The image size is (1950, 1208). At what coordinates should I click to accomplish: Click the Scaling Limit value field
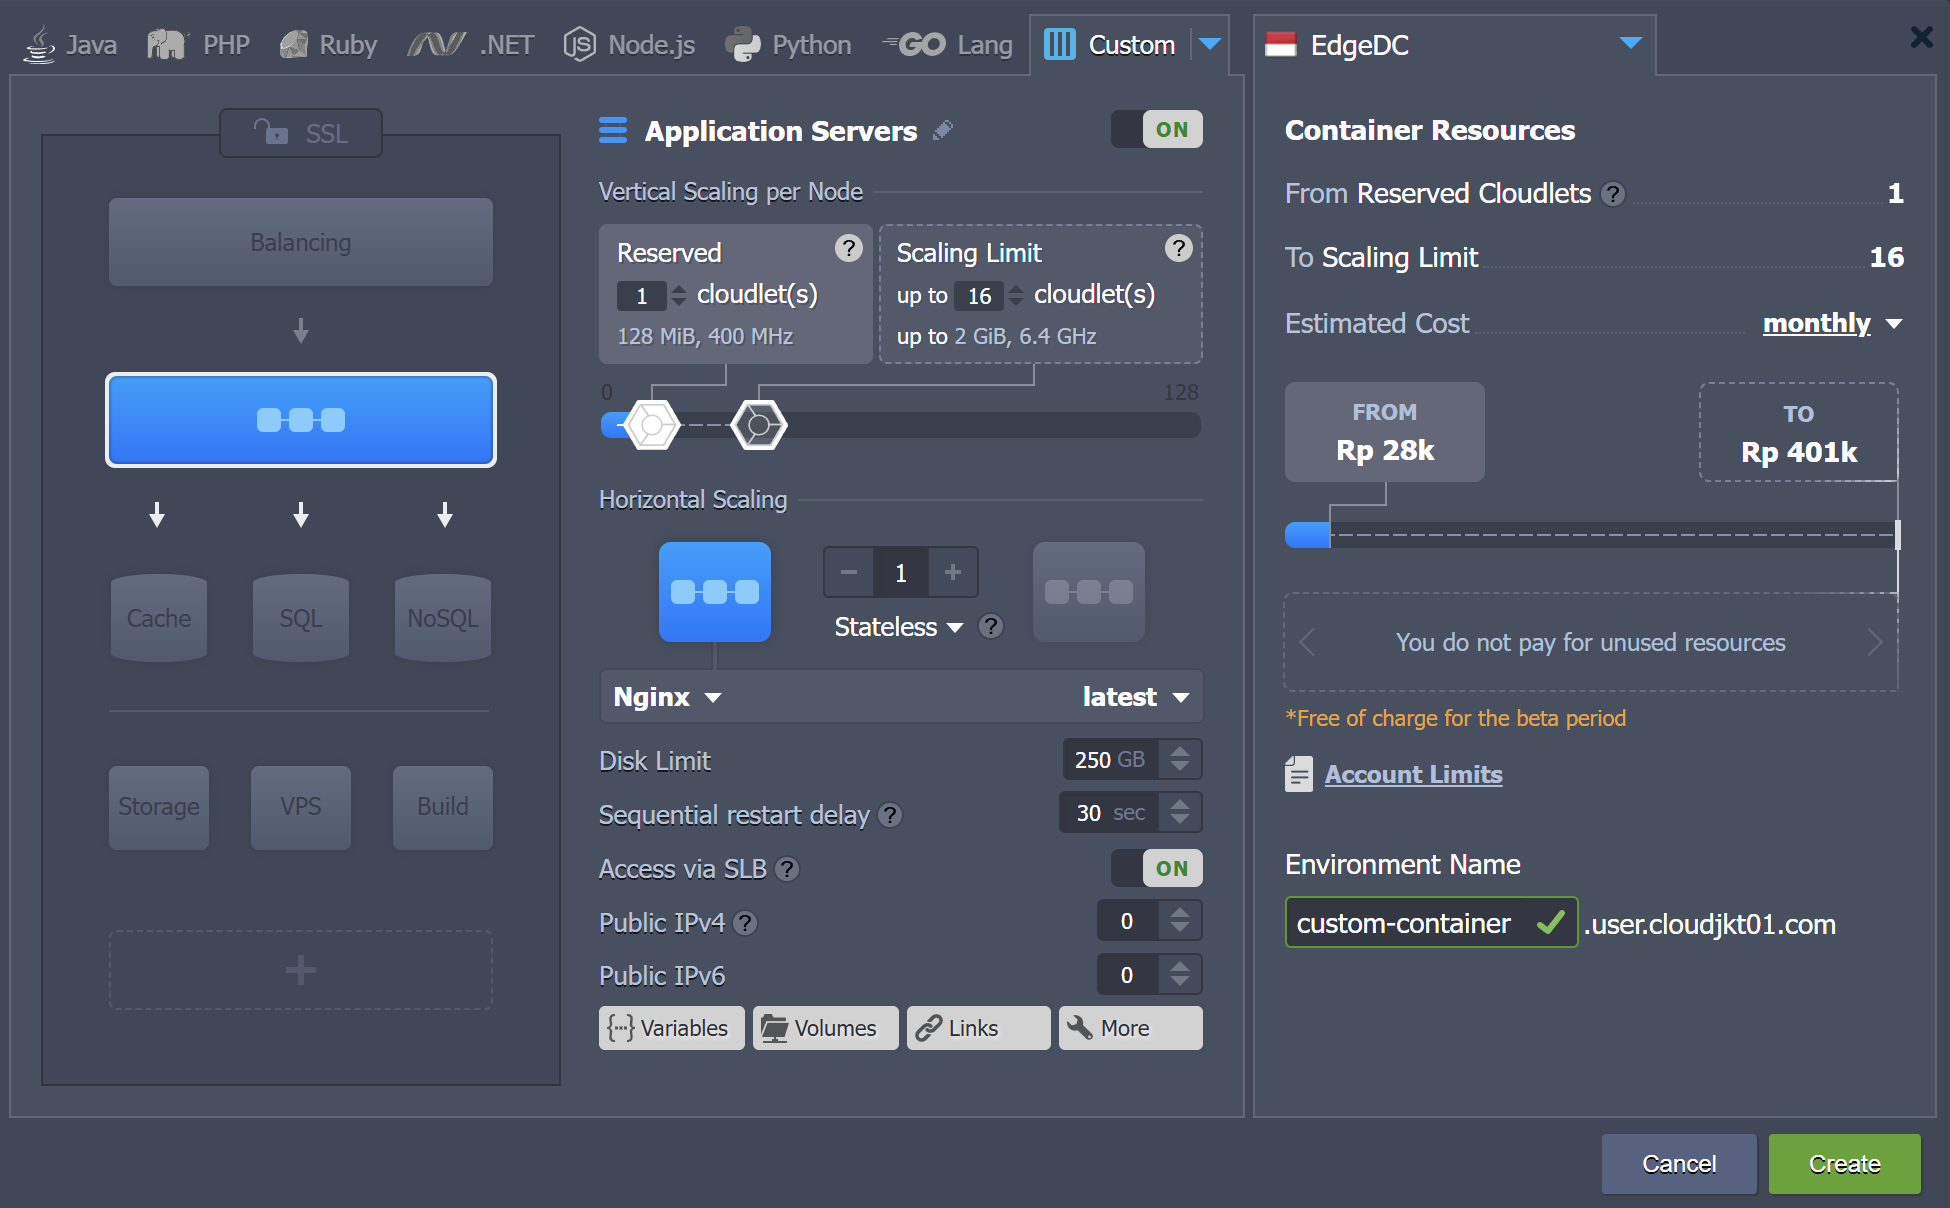[979, 296]
